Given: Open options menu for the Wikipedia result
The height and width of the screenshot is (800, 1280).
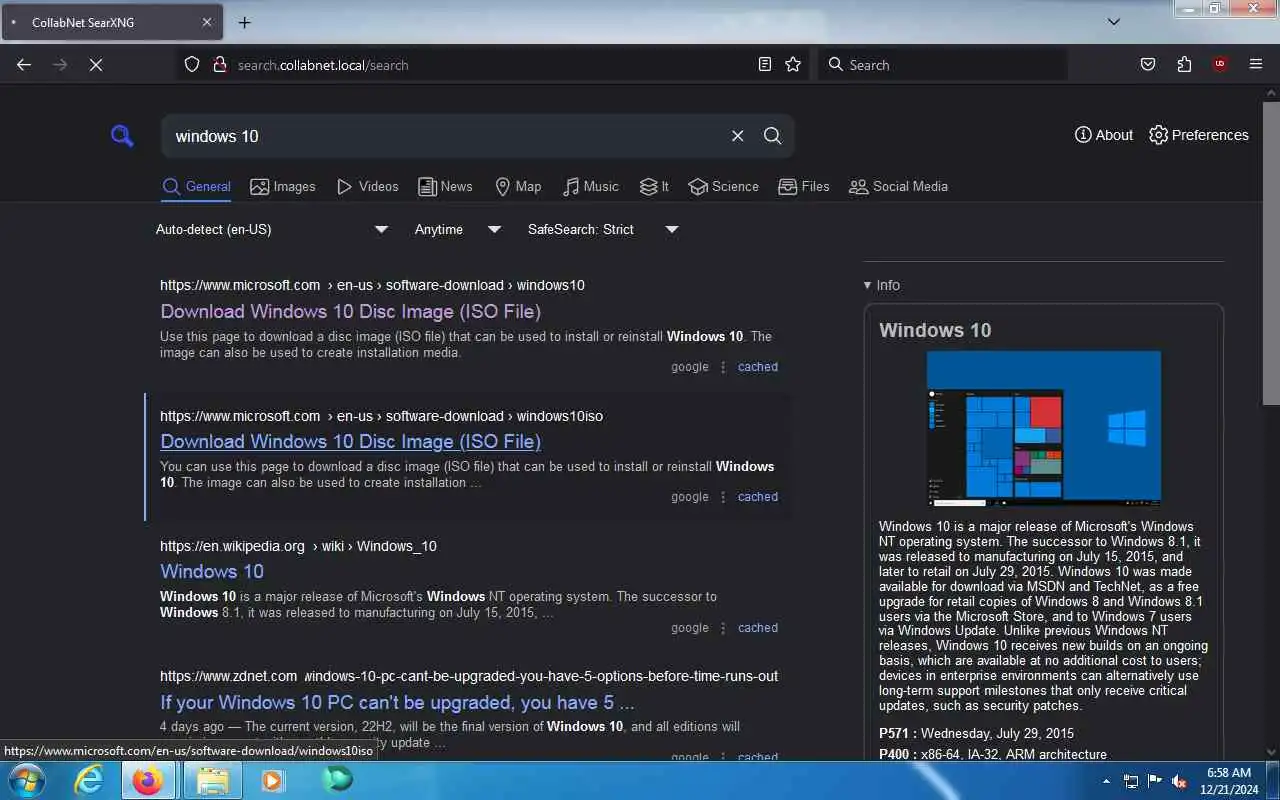Looking at the screenshot, I should [x=723, y=628].
